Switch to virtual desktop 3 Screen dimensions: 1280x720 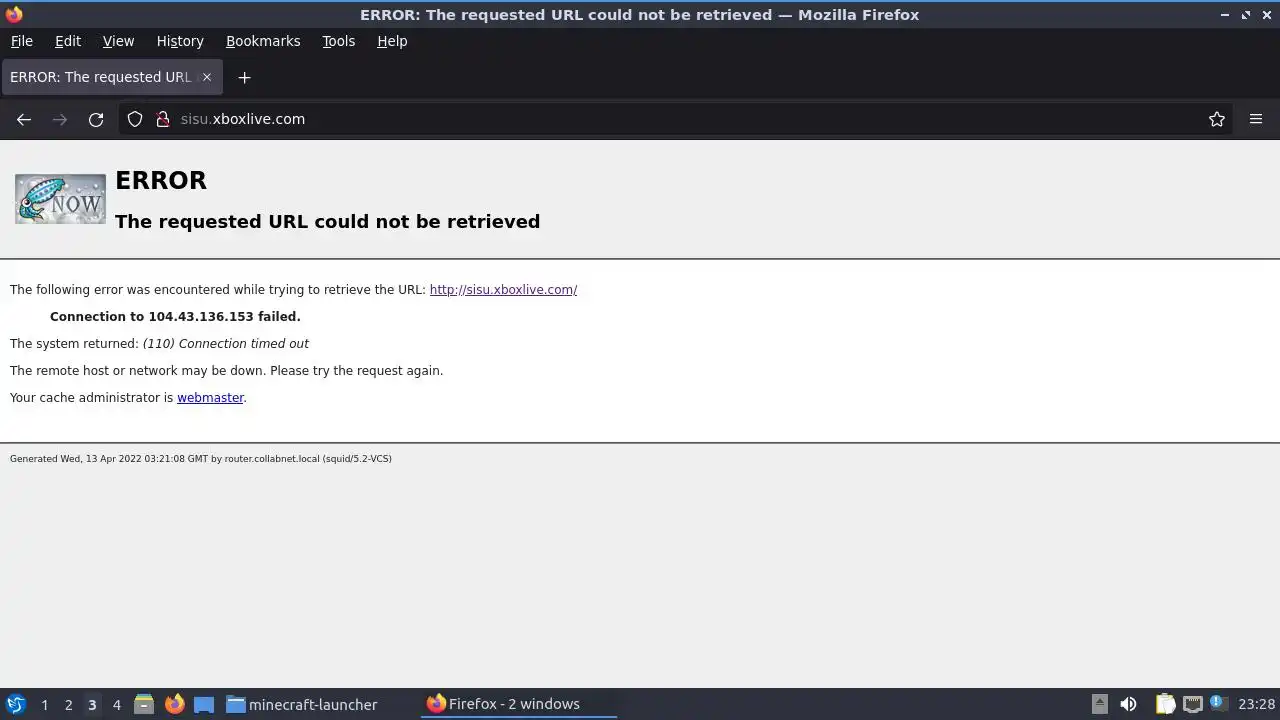(x=92, y=705)
